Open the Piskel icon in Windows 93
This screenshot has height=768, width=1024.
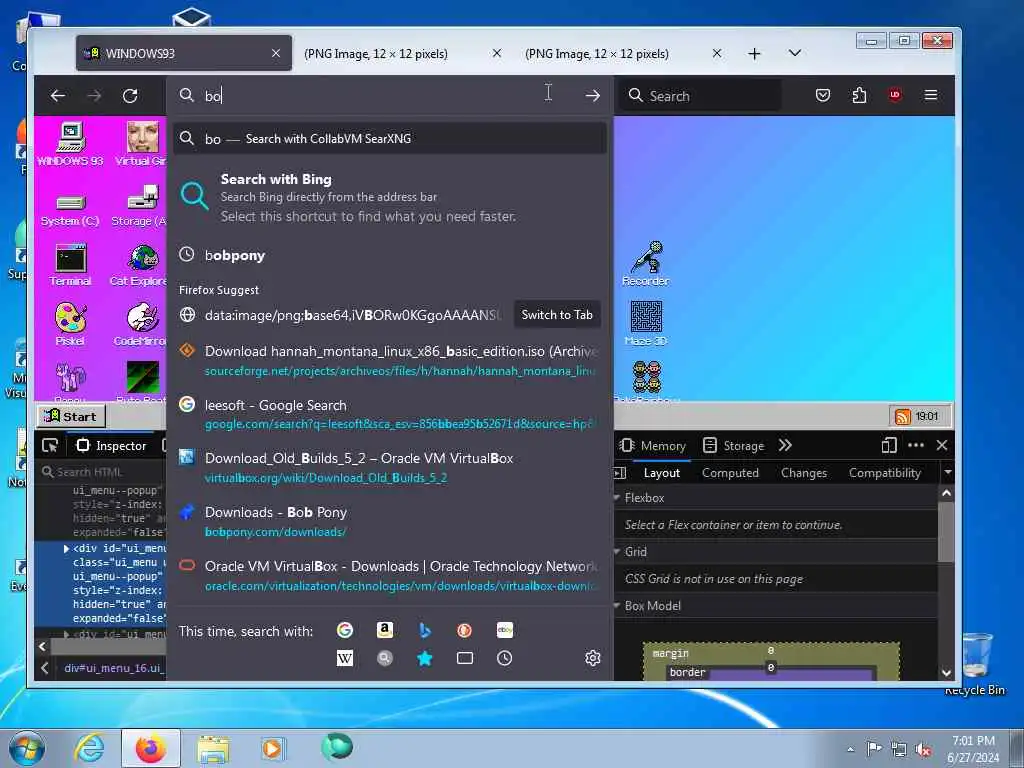pyautogui.click(x=71, y=325)
